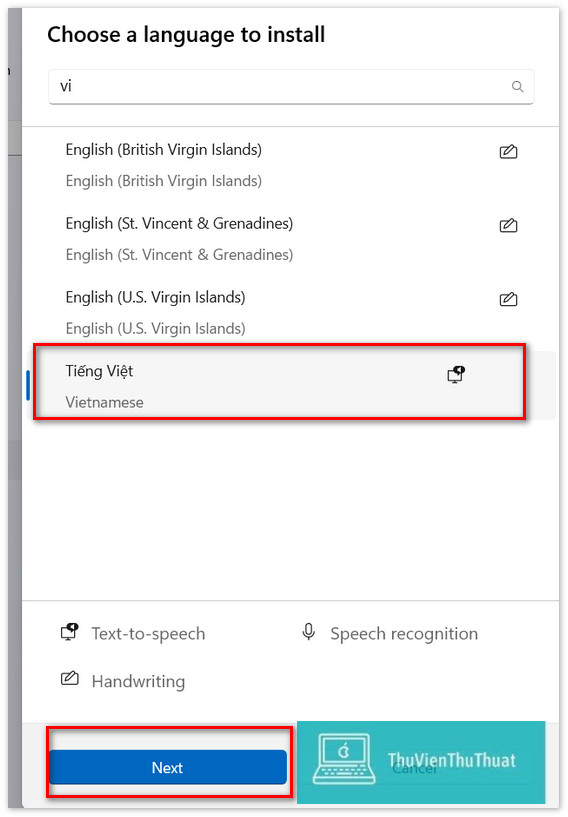Click the search magnifier icon
568x817 pixels.
(517, 86)
